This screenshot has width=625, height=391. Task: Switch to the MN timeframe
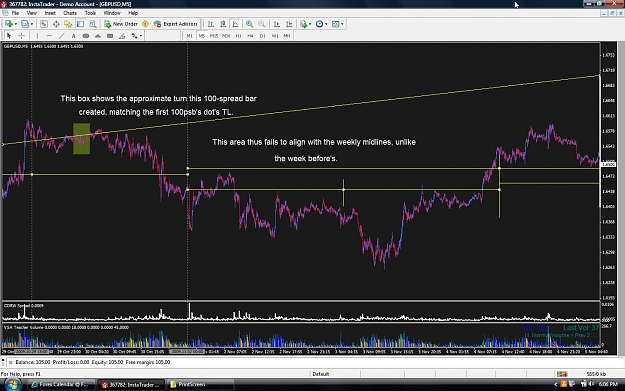pyautogui.click(x=287, y=36)
